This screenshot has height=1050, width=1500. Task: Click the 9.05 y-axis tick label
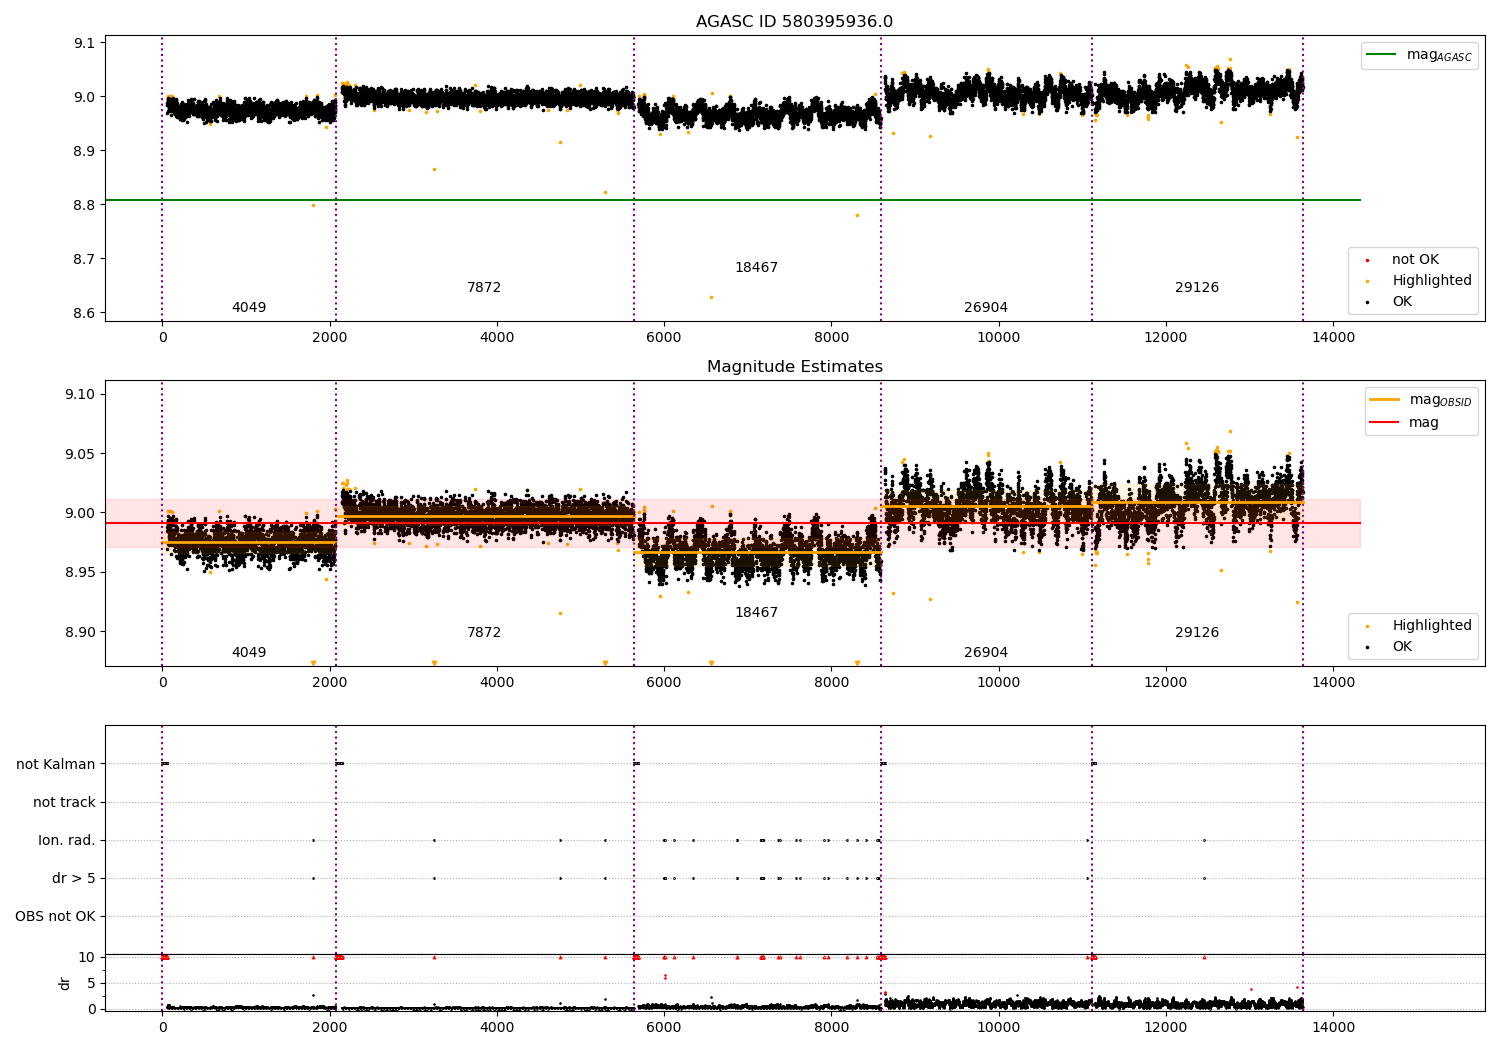click(x=80, y=454)
